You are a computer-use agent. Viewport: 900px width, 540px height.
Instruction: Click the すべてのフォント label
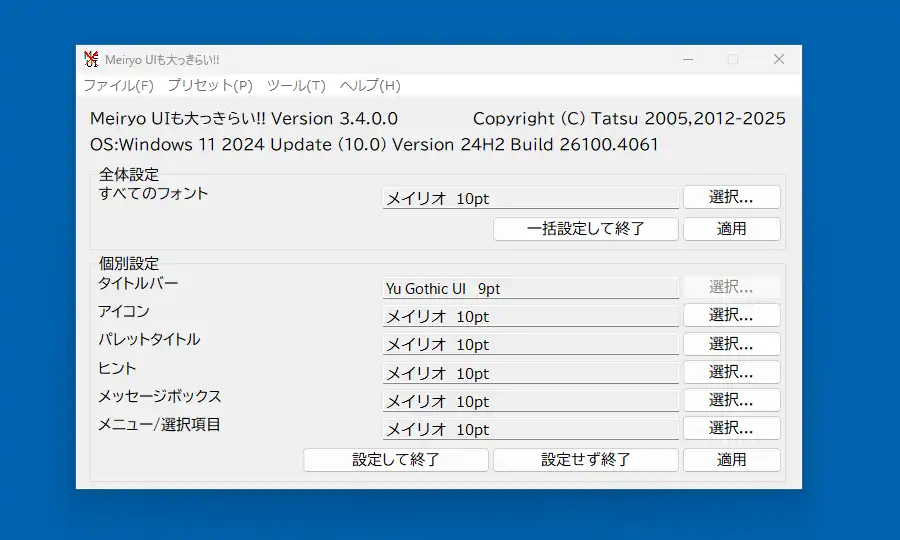[x=153, y=193]
